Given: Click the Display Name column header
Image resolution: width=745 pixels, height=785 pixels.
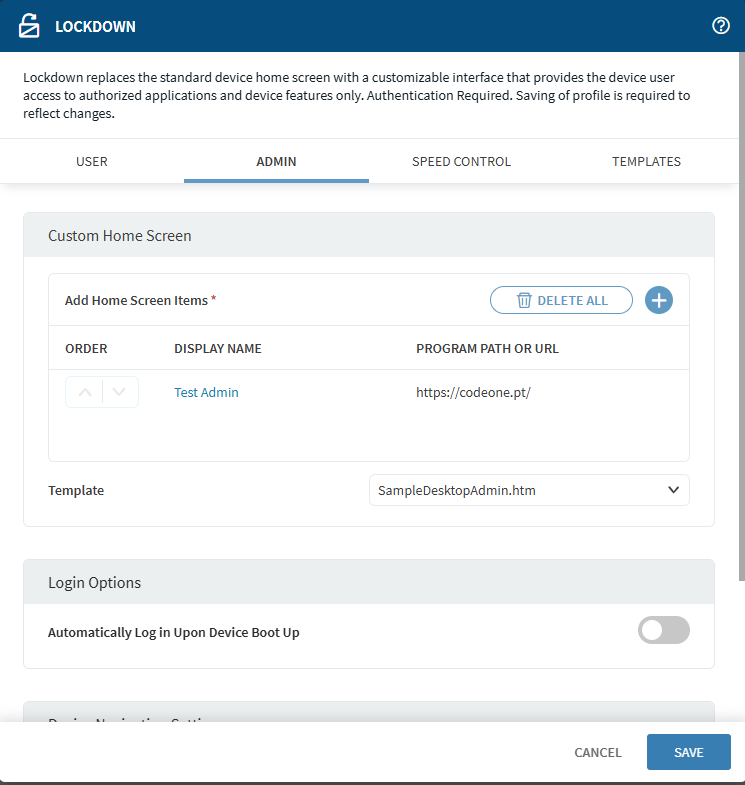Looking at the screenshot, I should (217, 349).
